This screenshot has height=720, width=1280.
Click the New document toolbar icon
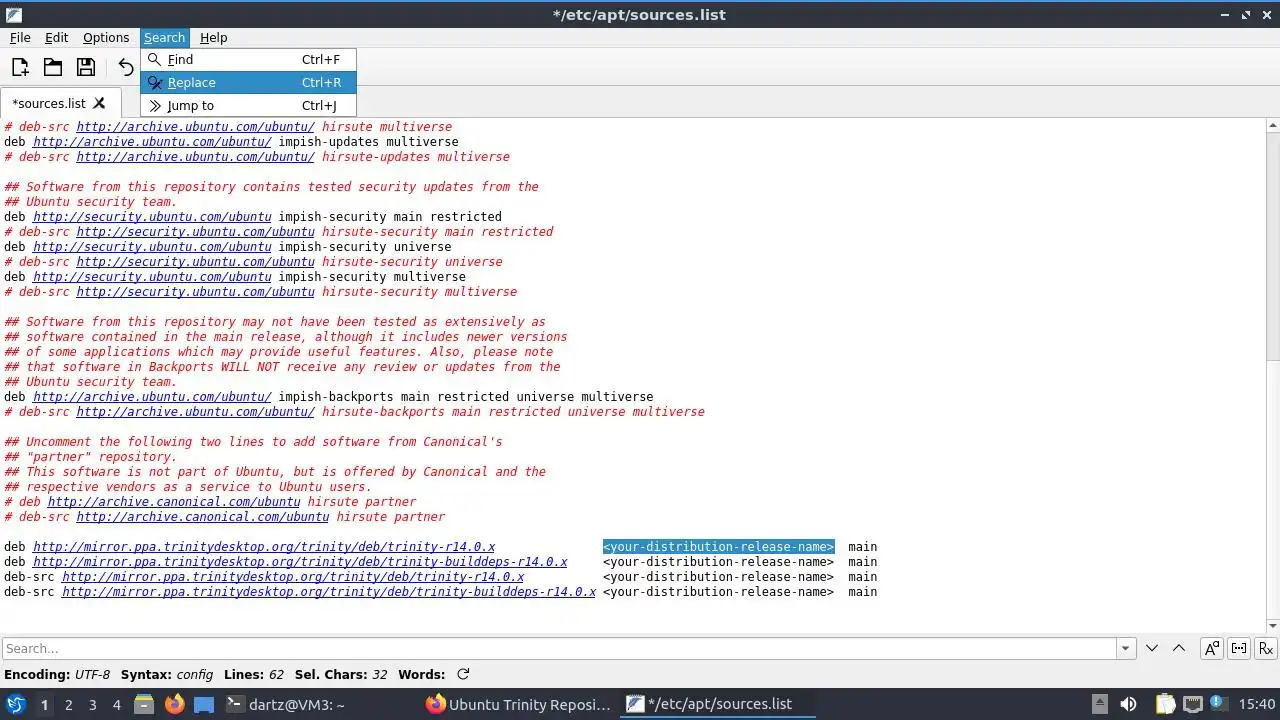point(20,67)
